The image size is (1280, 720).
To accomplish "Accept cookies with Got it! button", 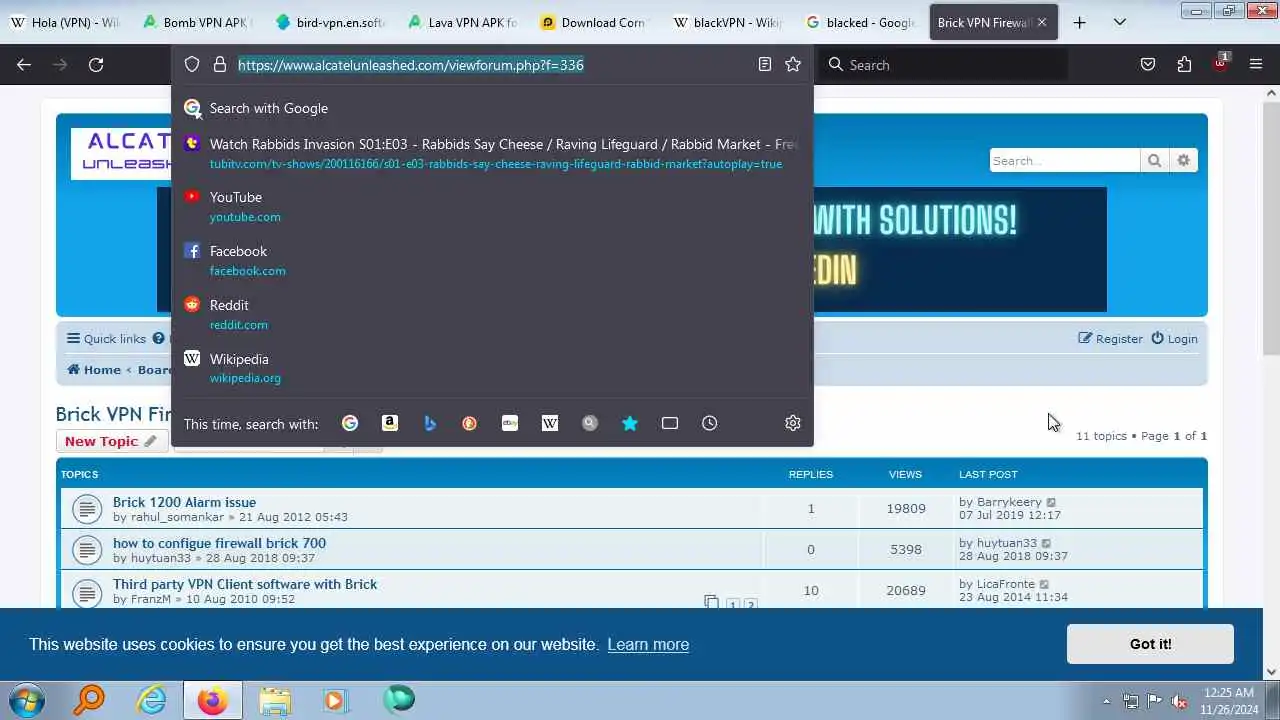I will 1150,644.
